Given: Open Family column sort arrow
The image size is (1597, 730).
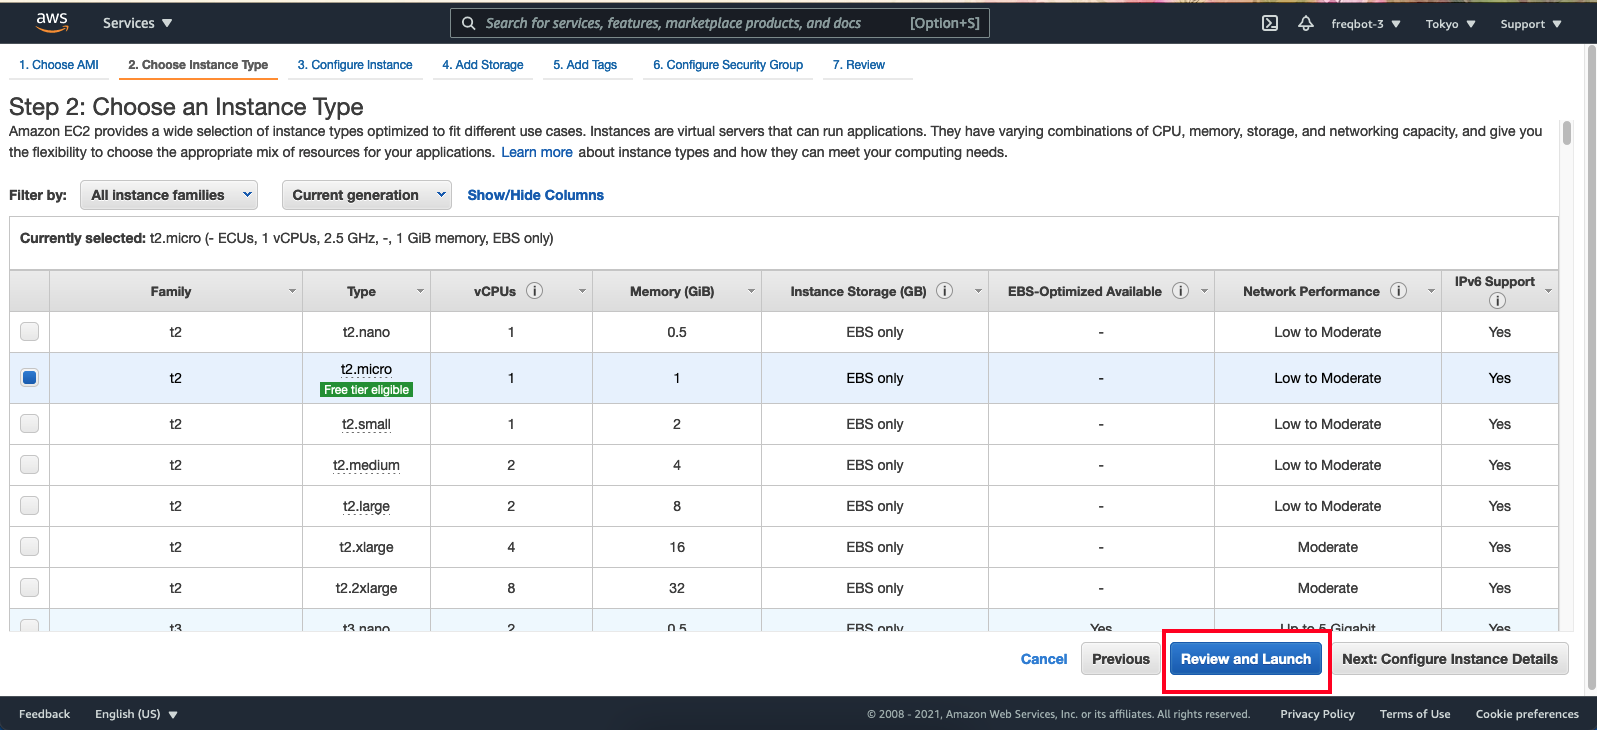Looking at the screenshot, I should point(292,291).
